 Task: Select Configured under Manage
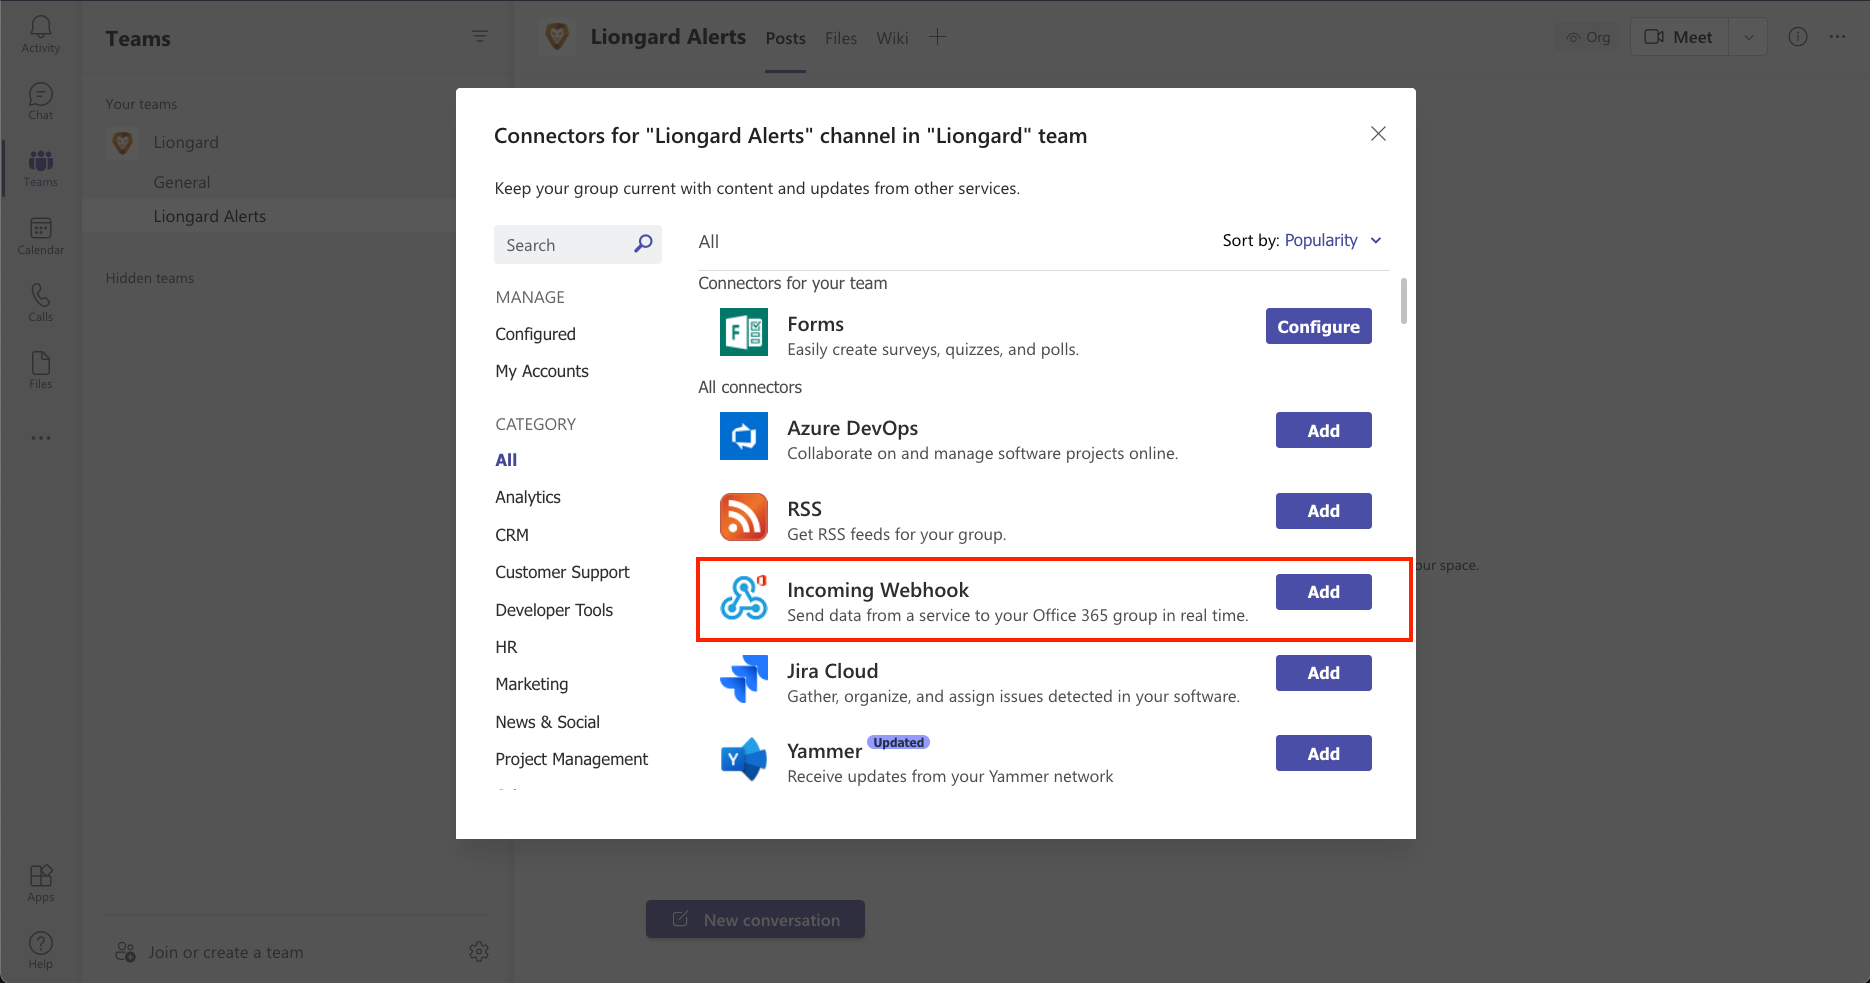point(535,334)
